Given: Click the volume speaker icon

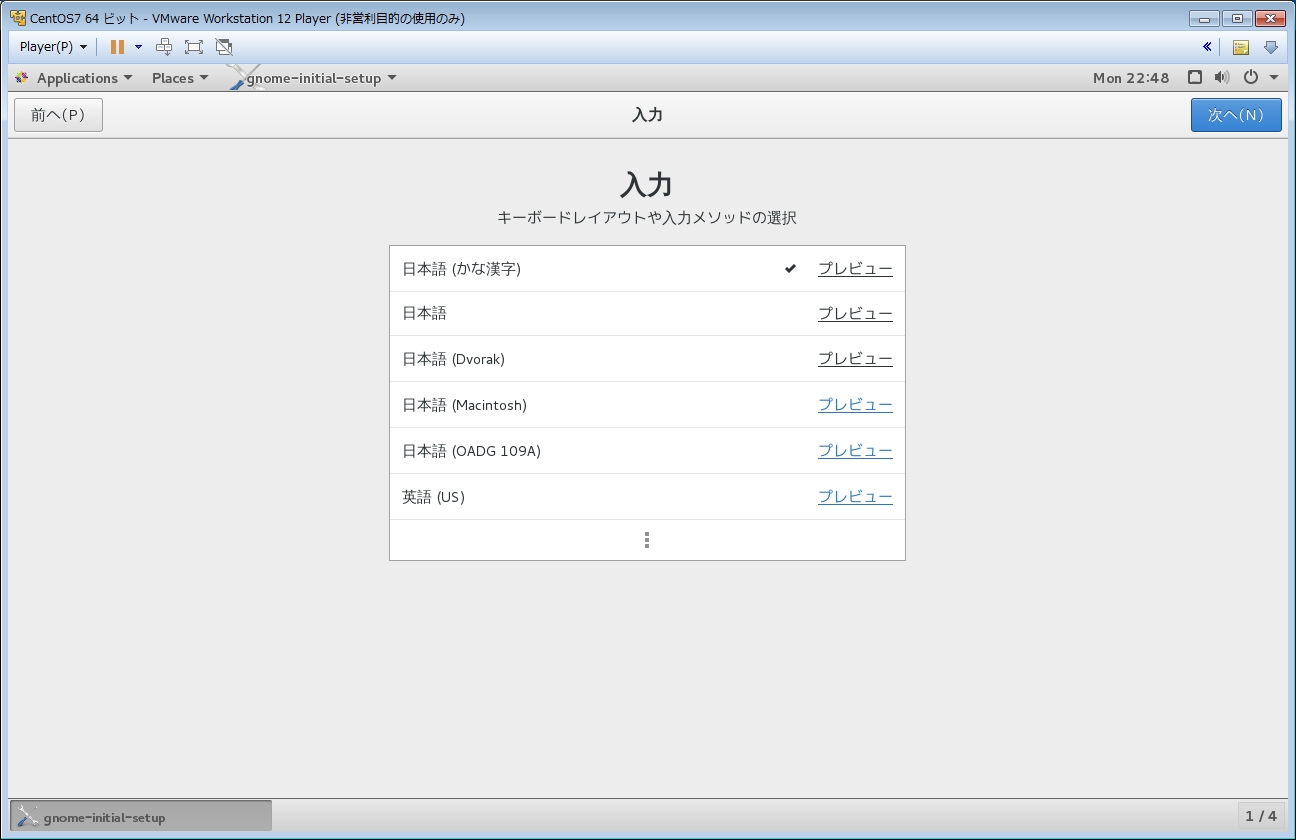Looking at the screenshot, I should (1221, 78).
